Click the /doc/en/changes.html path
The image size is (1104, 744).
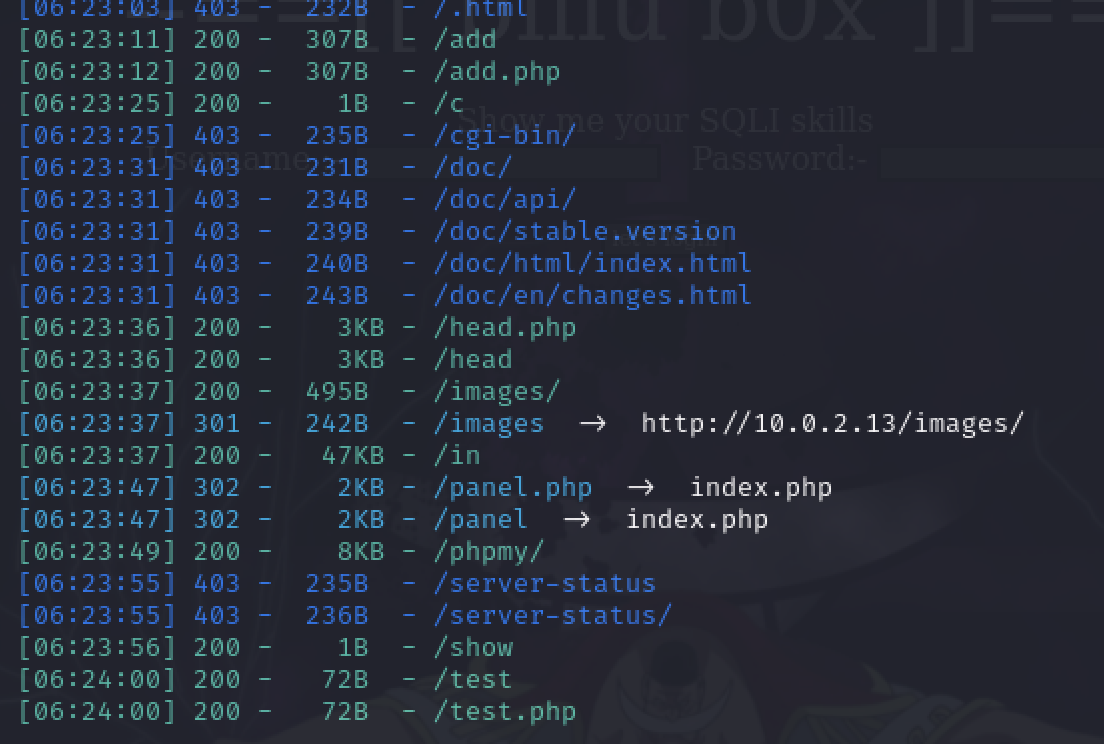coord(593,296)
